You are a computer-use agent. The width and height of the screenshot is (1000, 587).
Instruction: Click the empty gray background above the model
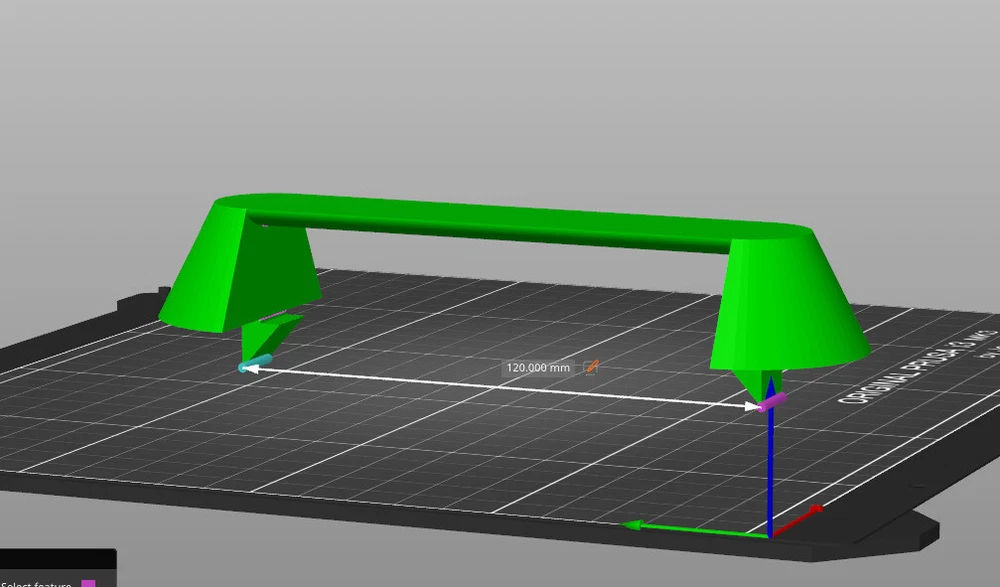tap(500, 90)
